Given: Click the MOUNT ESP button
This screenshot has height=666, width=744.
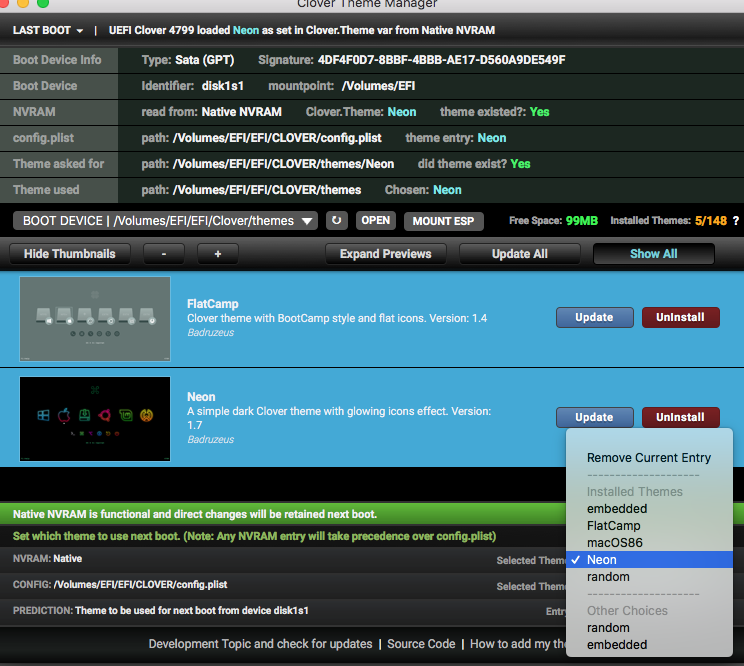Looking at the screenshot, I should [444, 221].
